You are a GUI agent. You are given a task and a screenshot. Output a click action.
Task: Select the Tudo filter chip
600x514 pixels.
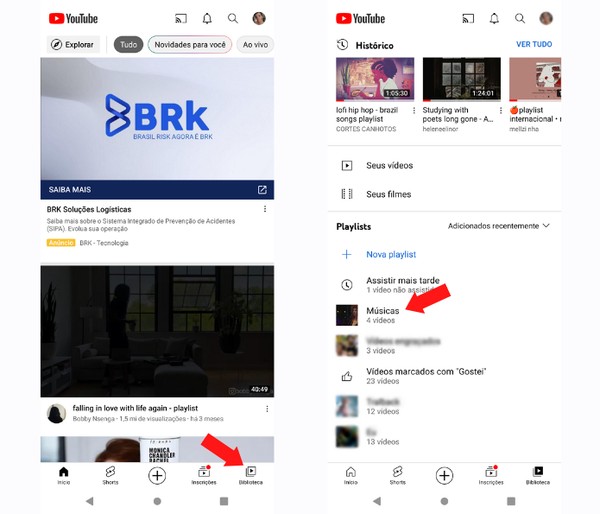pos(129,44)
